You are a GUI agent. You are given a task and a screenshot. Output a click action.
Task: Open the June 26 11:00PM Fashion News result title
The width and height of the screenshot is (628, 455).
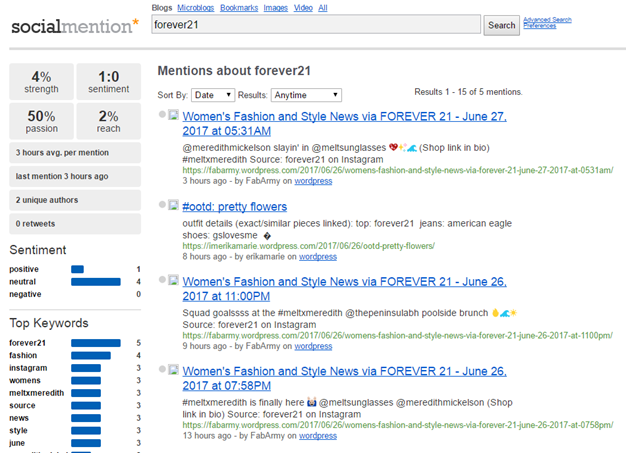pos(344,289)
